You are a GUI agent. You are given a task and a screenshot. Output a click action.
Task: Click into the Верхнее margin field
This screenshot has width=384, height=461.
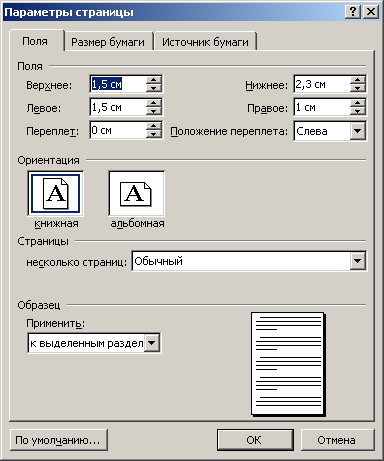coord(118,84)
